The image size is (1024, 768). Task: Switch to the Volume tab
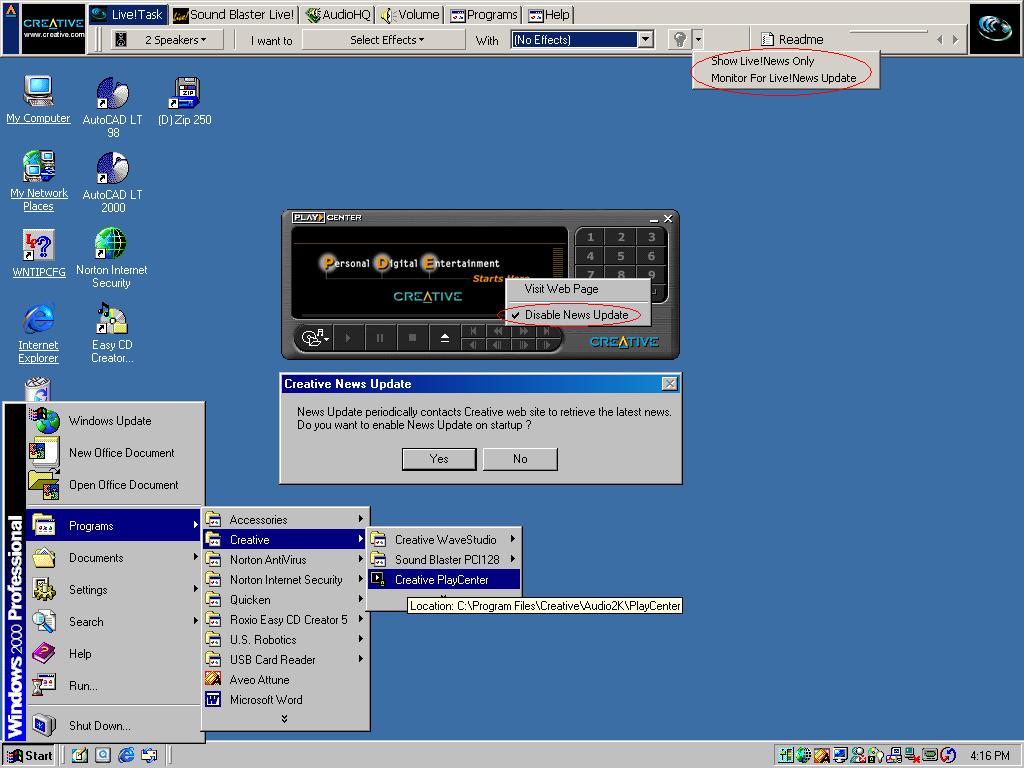409,14
